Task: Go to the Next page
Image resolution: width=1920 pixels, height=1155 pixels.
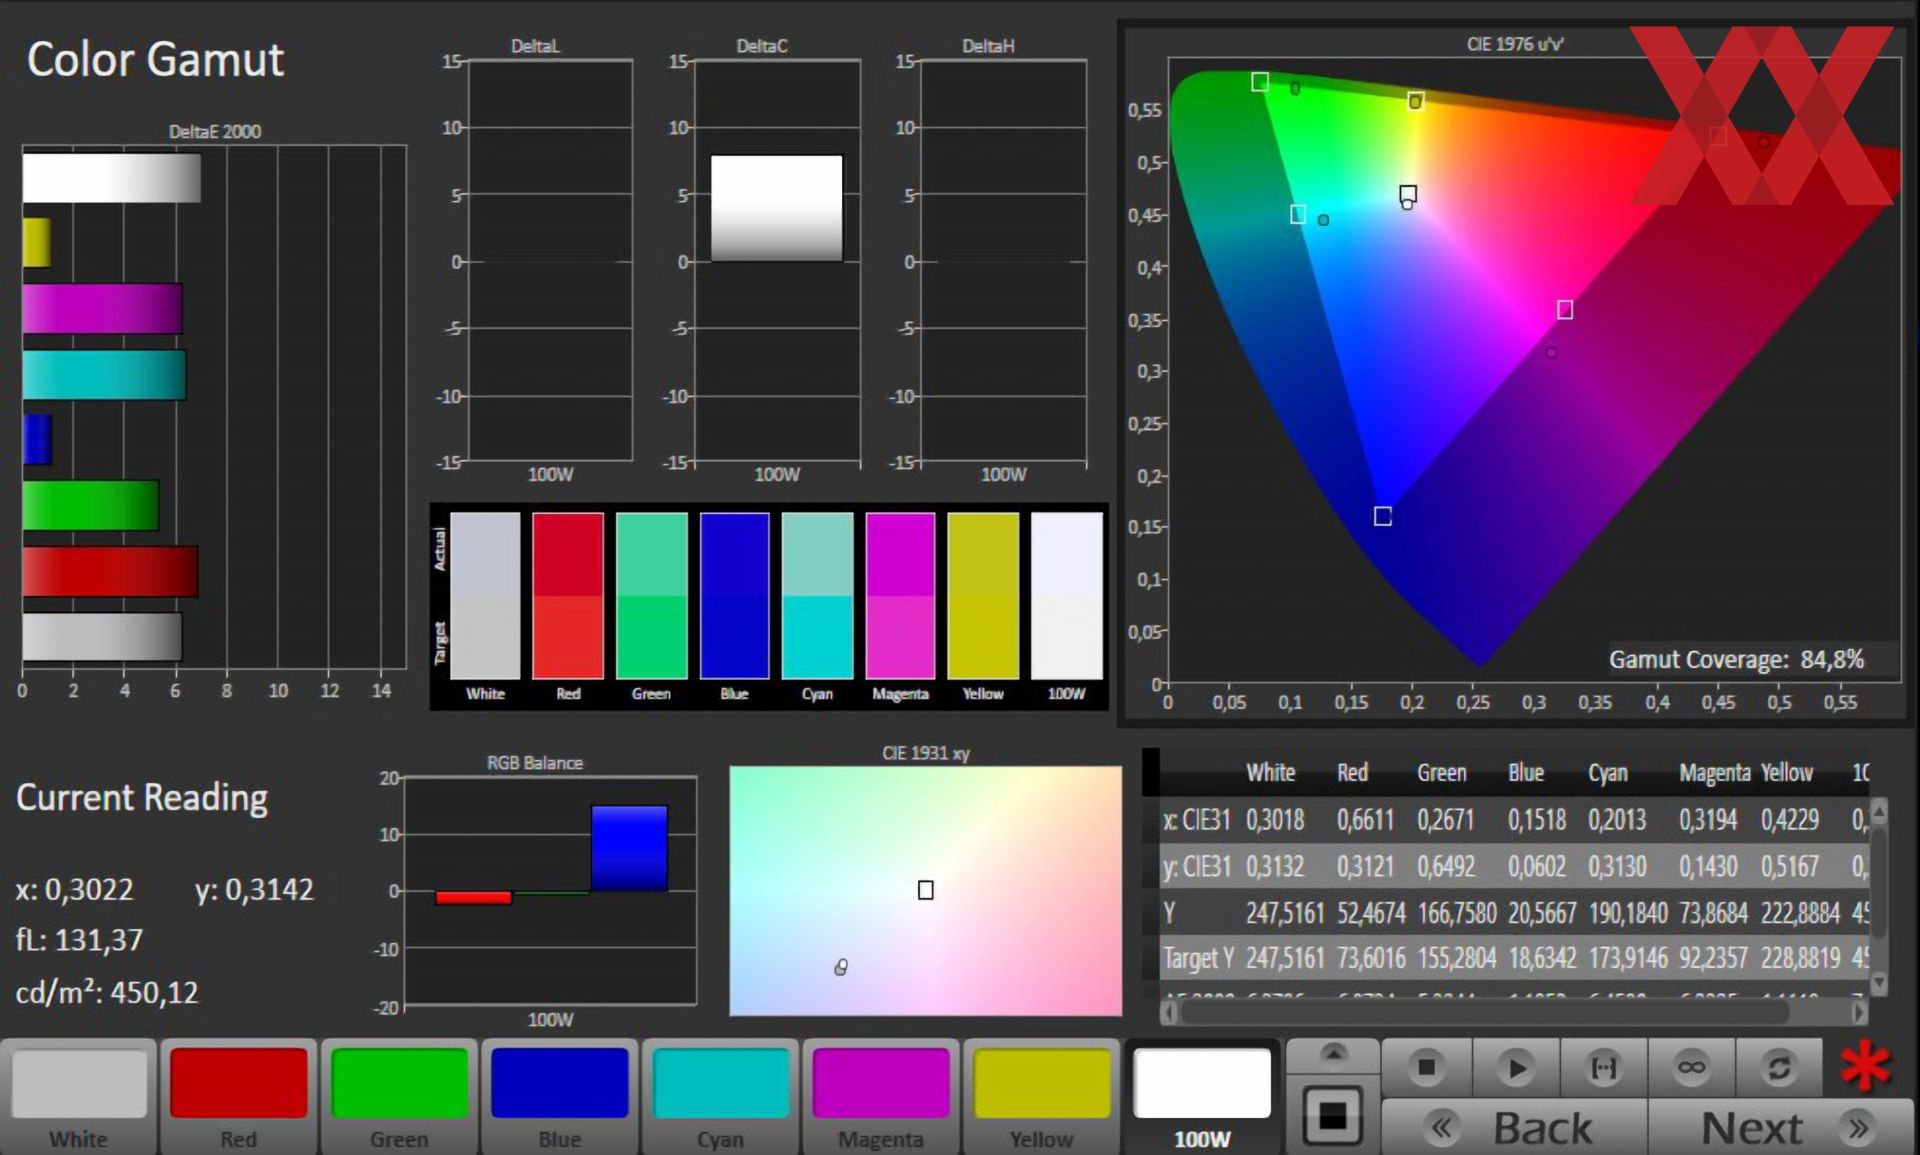Action: [x=1782, y=1128]
